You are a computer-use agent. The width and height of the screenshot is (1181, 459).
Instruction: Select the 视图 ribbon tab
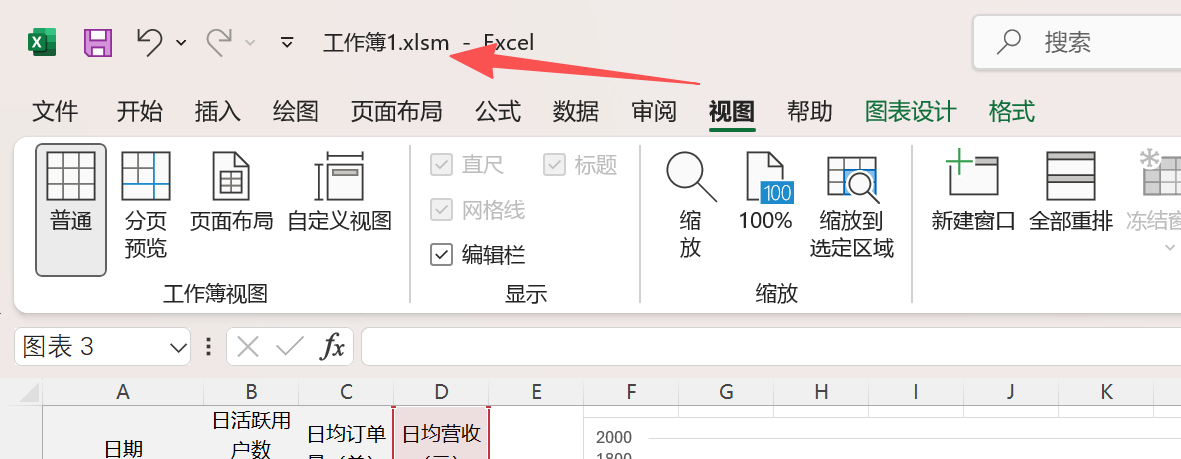click(731, 112)
